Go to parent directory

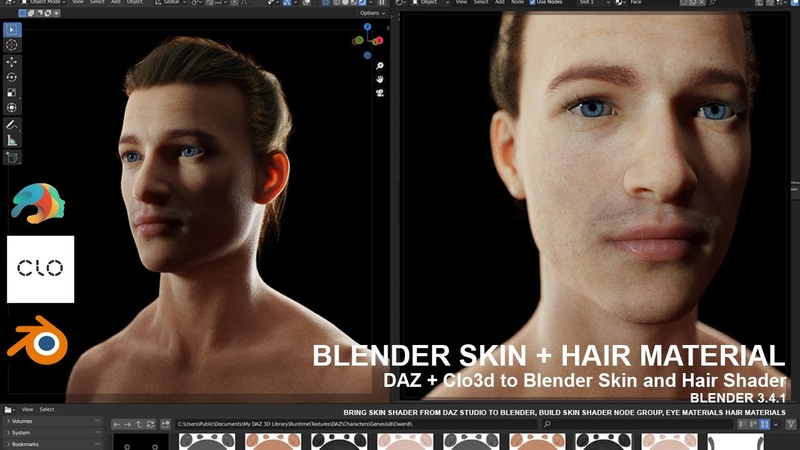pos(139,424)
